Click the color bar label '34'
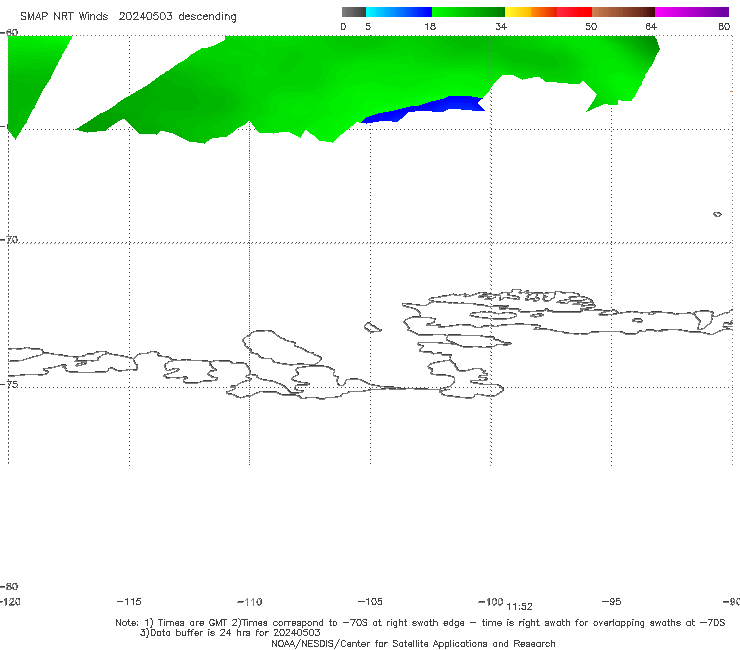Screen dimensions: 740x650 pyautogui.click(x=501, y=27)
